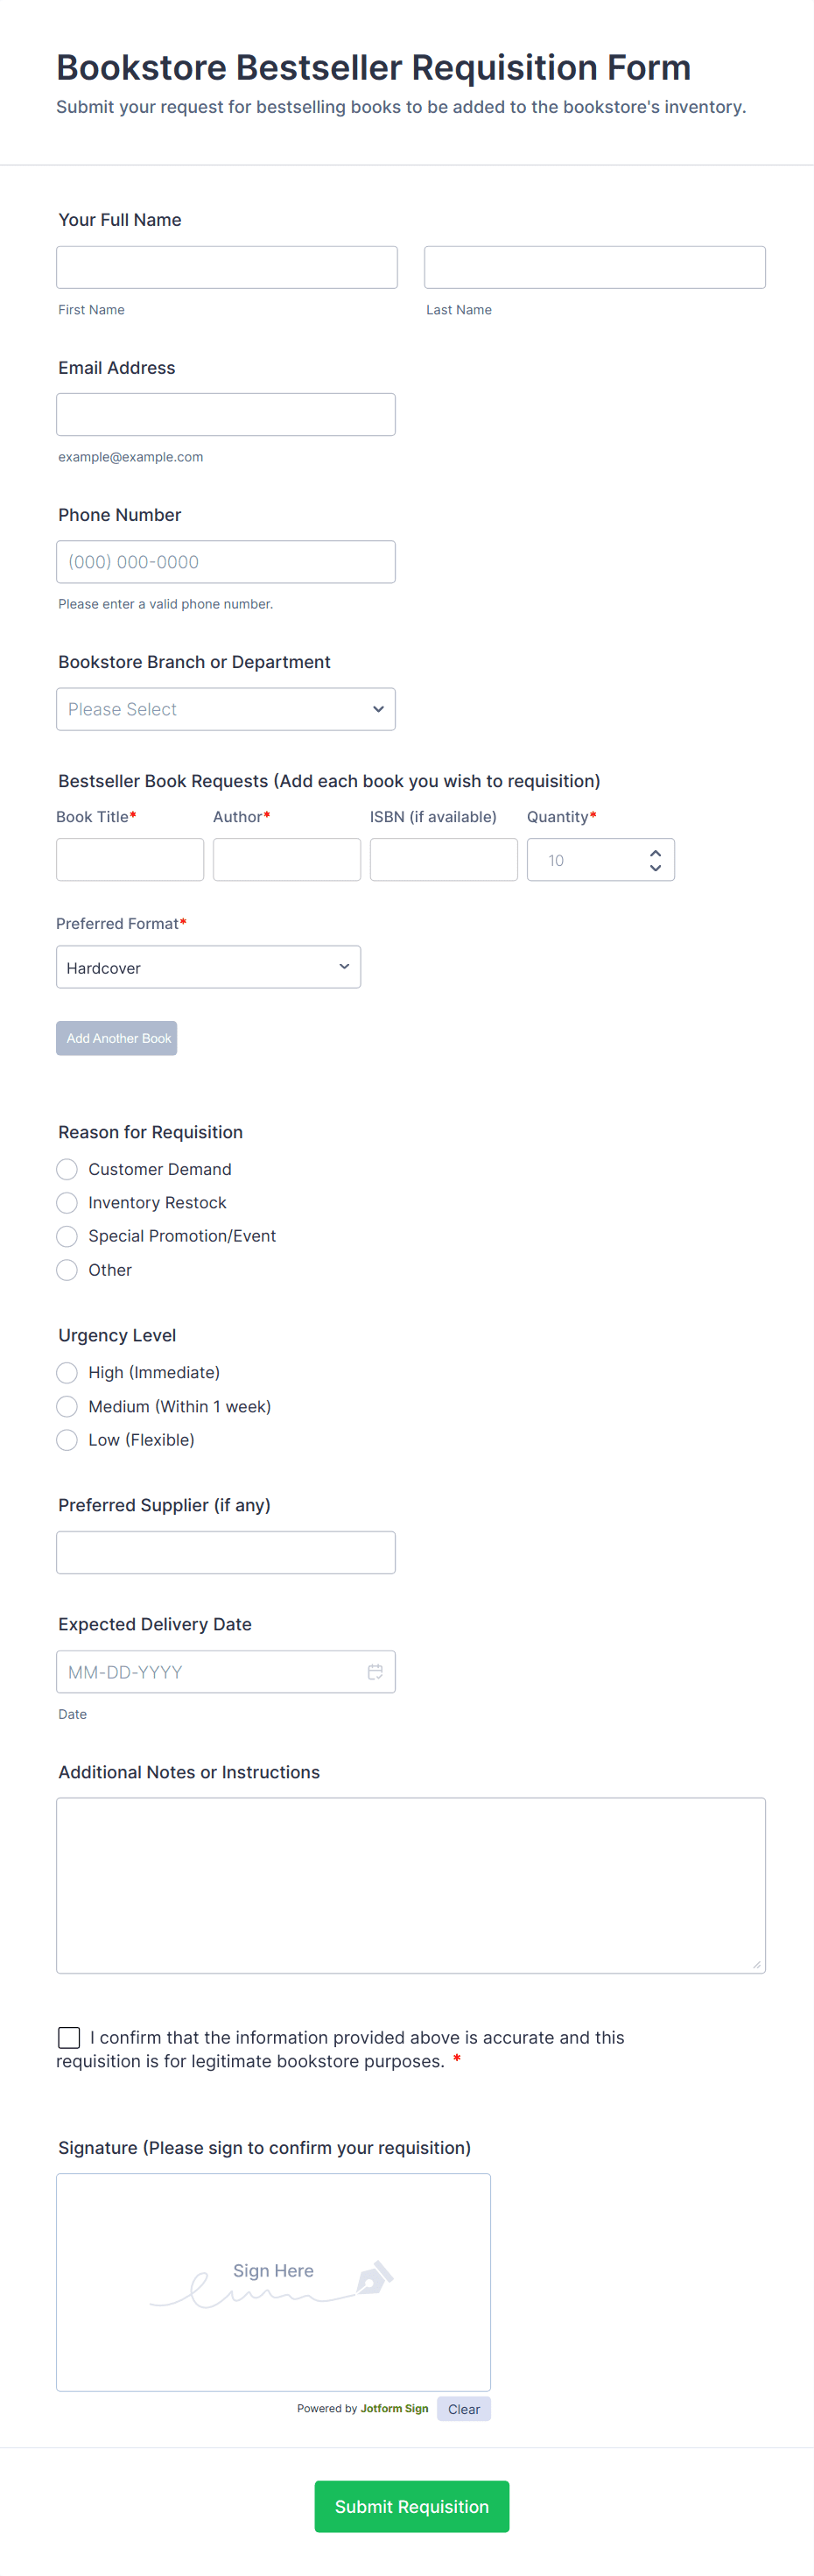814x2576 pixels.
Task: Click the Jotform Sign logo
Action: 394,2409
